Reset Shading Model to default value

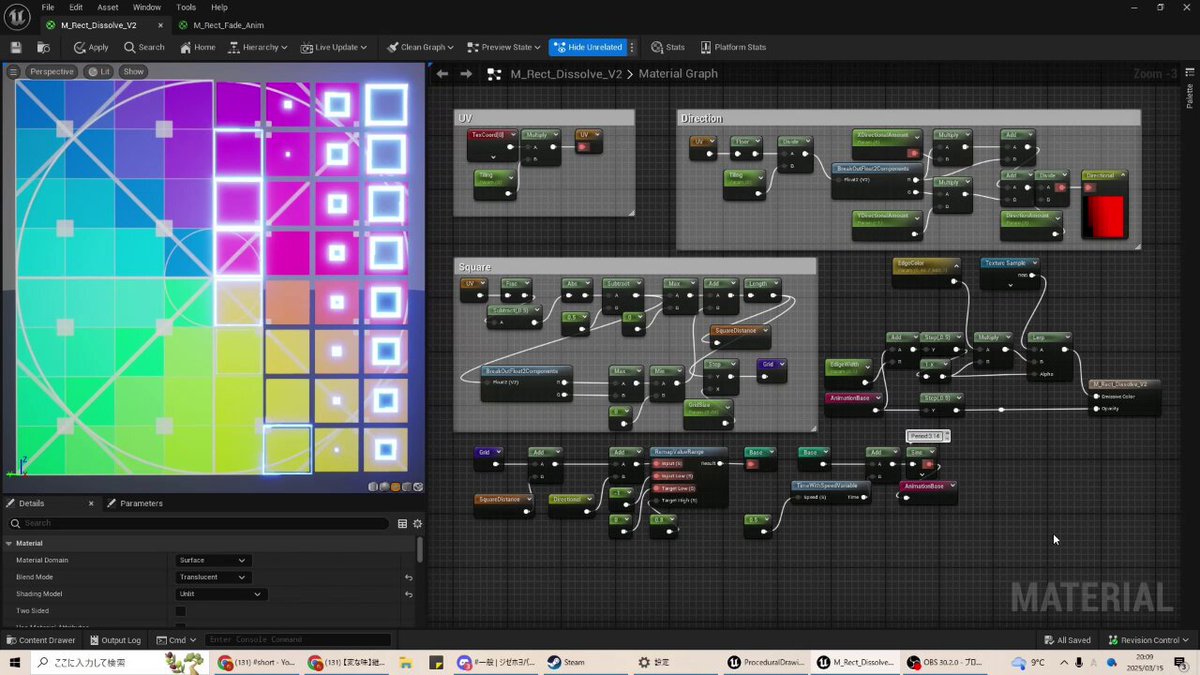tap(408, 594)
